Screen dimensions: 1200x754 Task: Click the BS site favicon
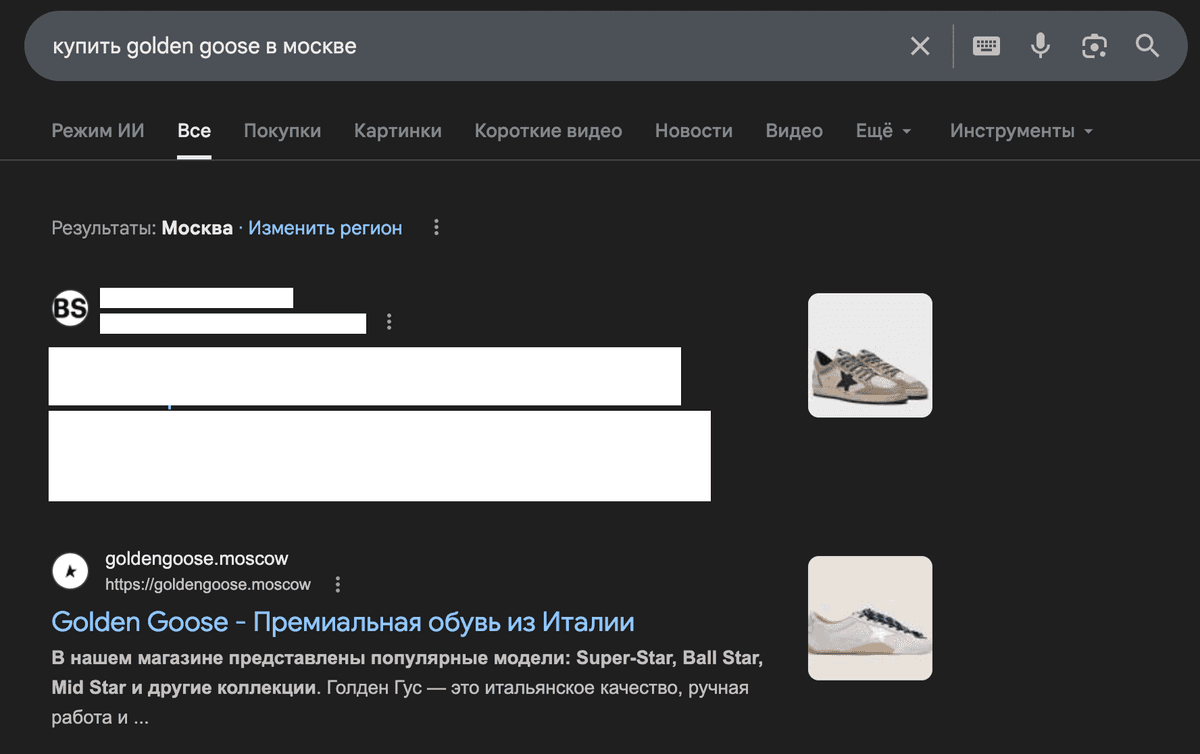70,307
